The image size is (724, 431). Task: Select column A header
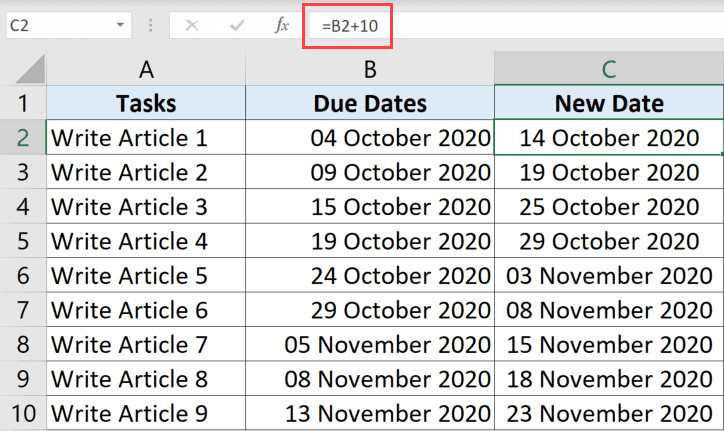pyautogui.click(x=146, y=69)
